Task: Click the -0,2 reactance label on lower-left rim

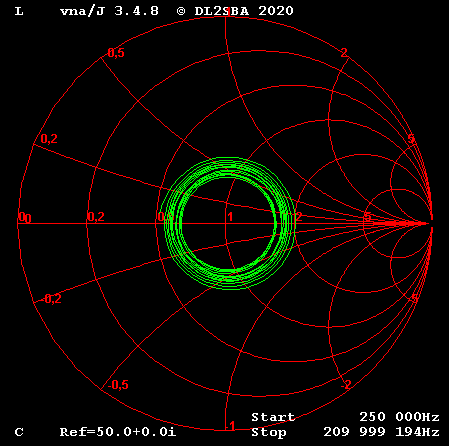Action: click(x=52, y=299)
